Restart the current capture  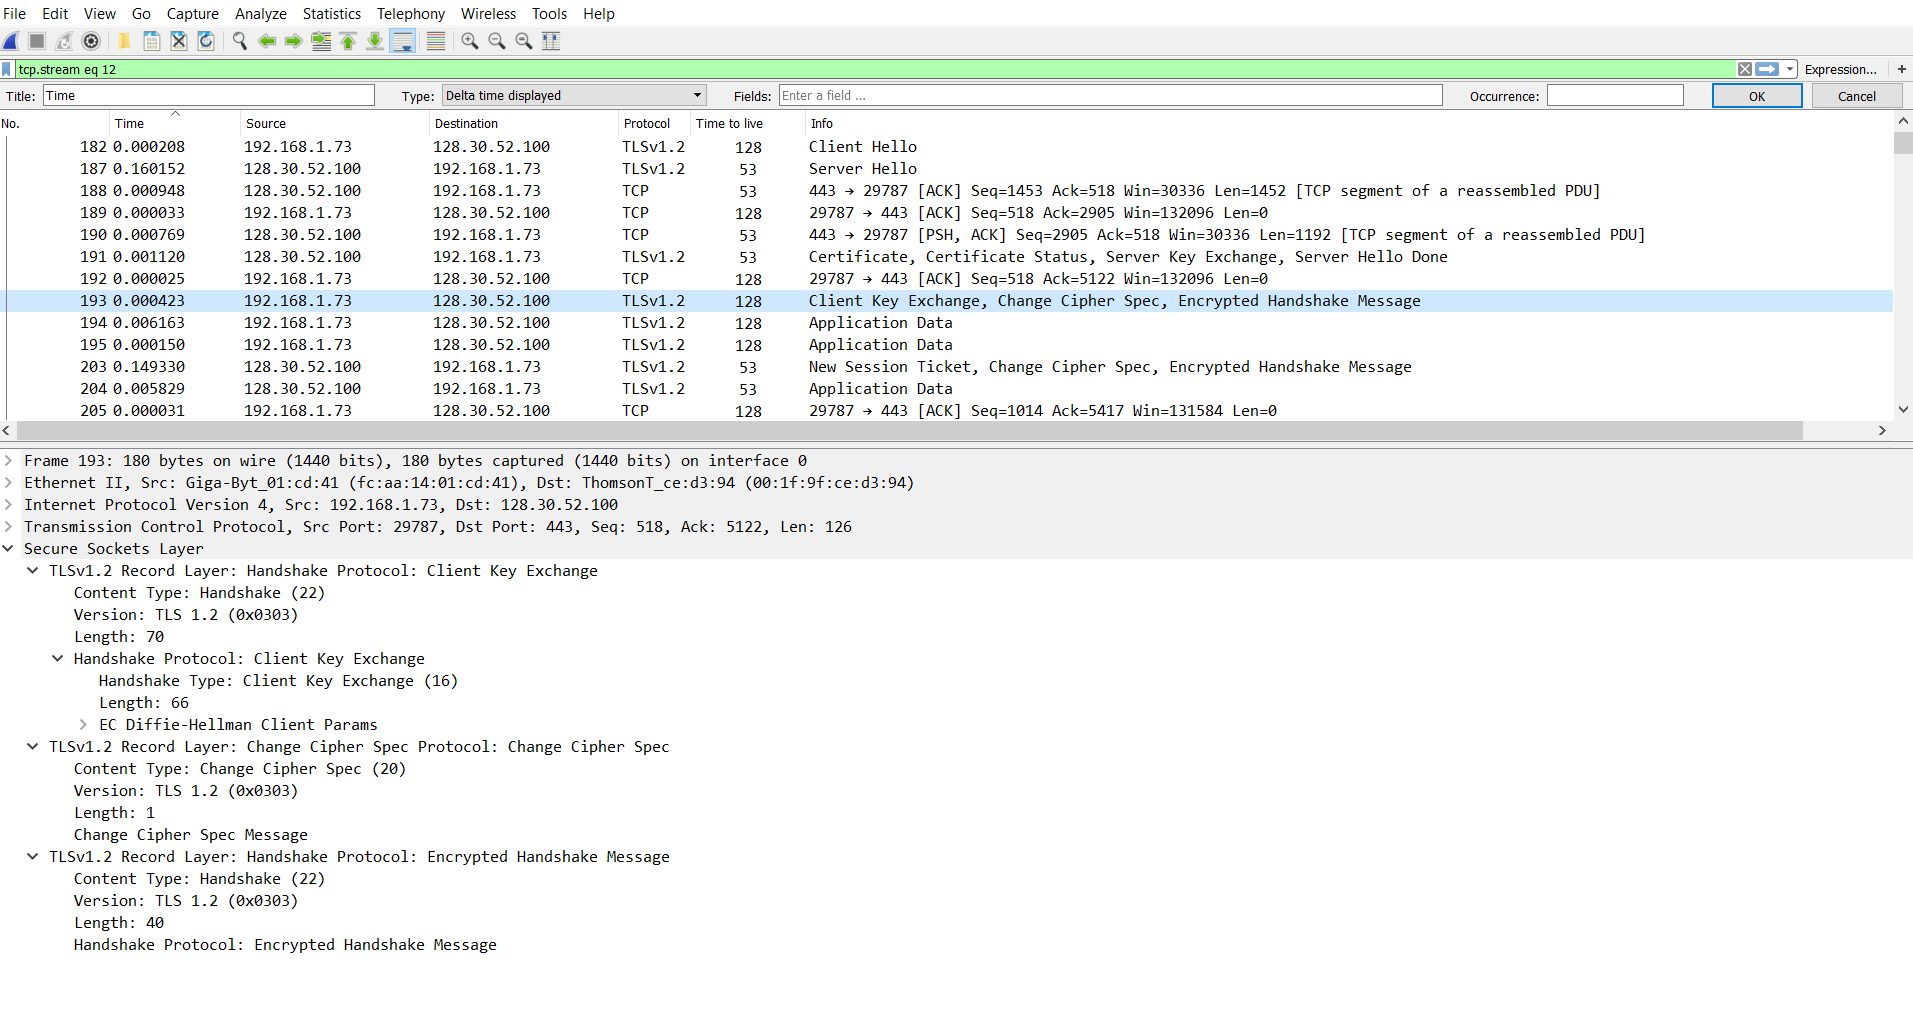click(x=64, y=41)
